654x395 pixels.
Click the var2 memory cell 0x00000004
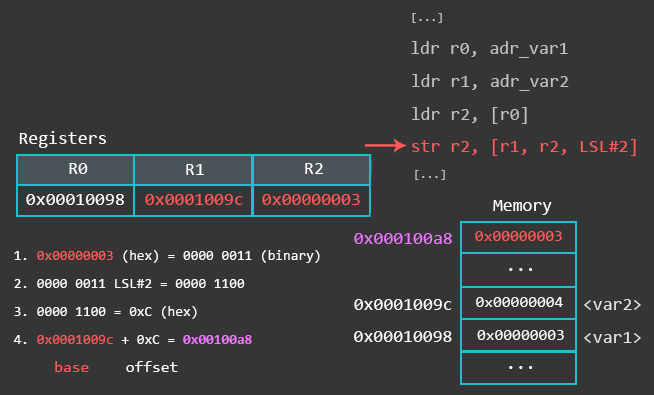(x=518, y=303)
